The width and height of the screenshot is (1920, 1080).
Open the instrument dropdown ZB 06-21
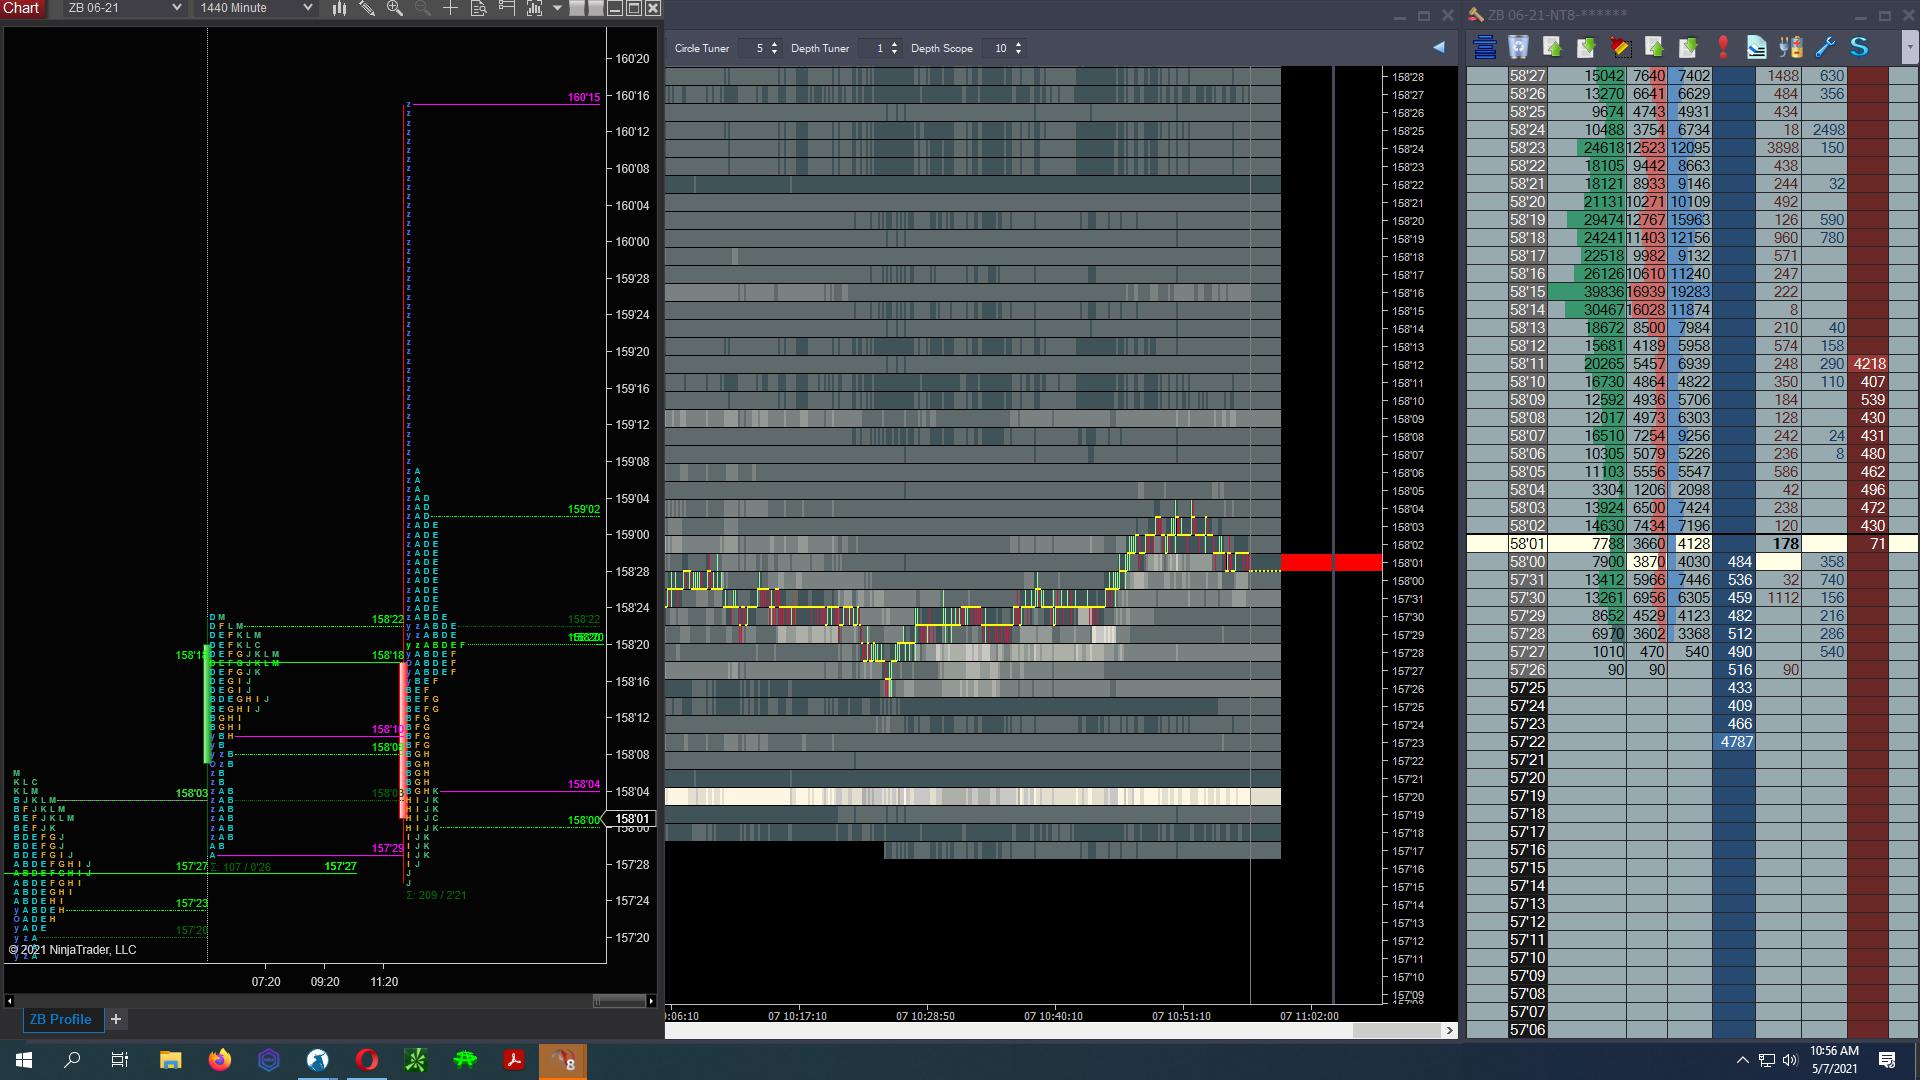pos(124,8)
